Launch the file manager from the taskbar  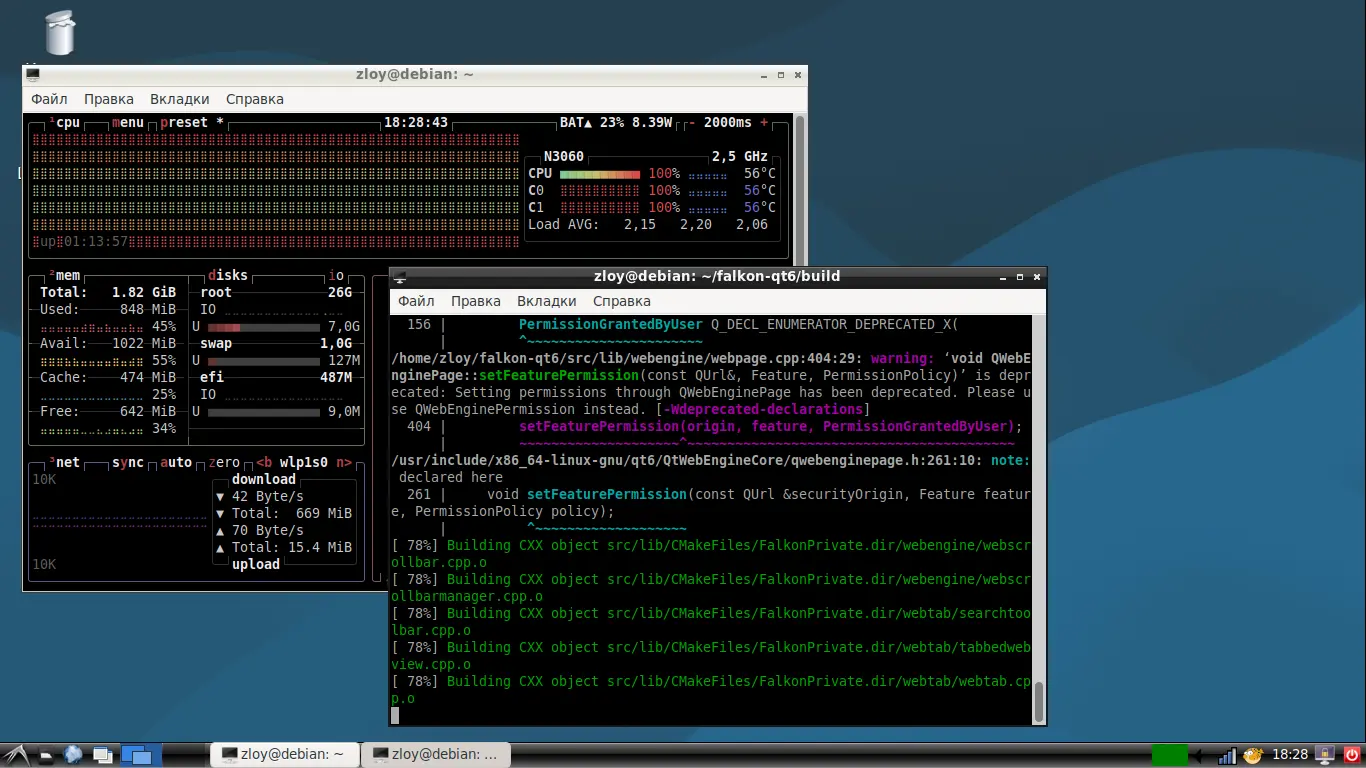pos(46,755)
